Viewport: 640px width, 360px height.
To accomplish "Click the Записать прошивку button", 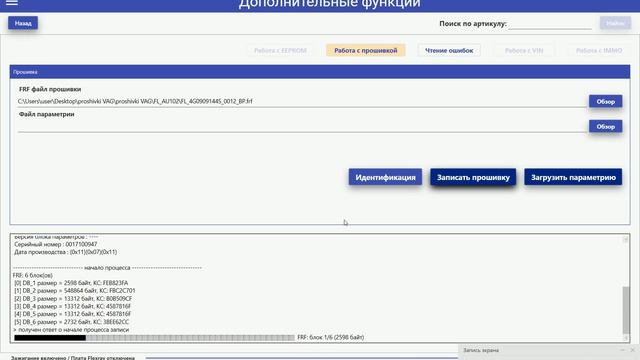I will pyautogui.click(x=473, y=177).
